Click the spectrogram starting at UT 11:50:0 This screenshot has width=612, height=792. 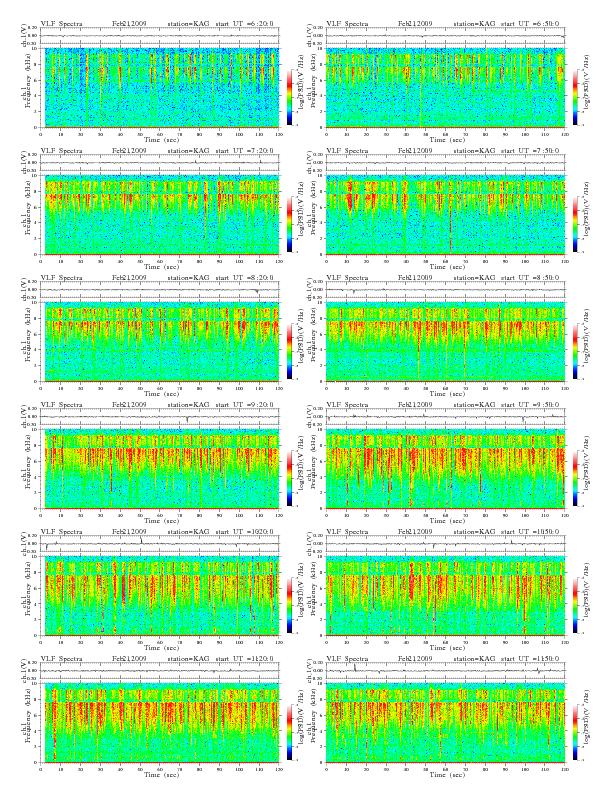[x=445, y=723]
